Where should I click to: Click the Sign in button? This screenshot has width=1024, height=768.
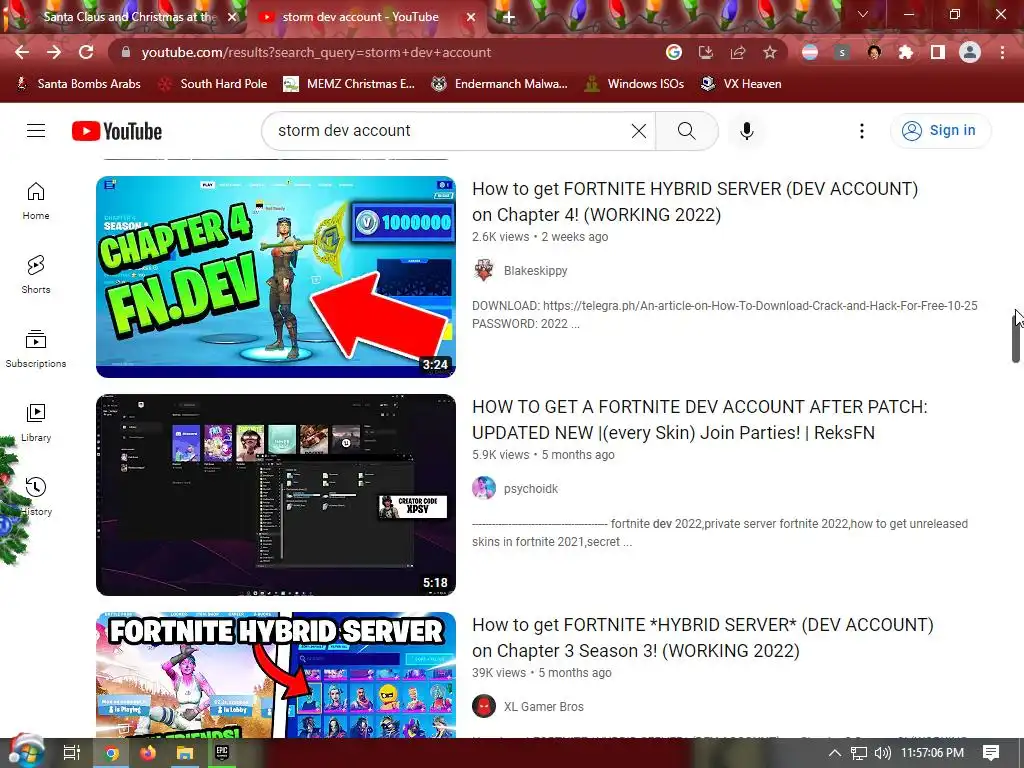pyautogui.click(x=940, y=131)
